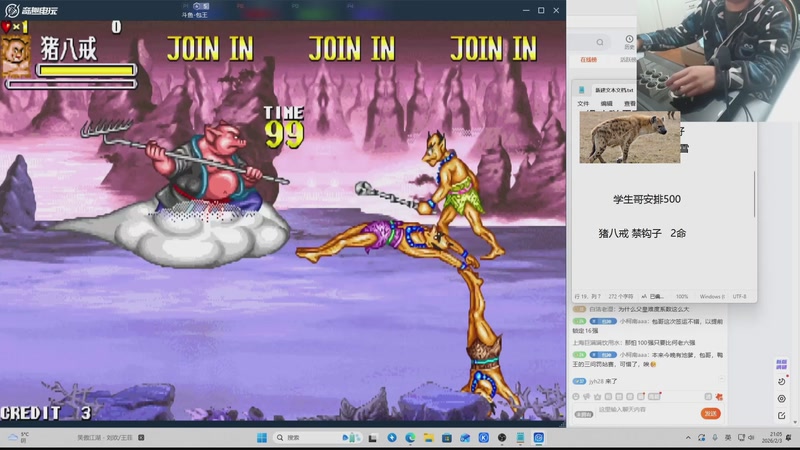
Task: Open the clock and date panel
Action: 773,437
